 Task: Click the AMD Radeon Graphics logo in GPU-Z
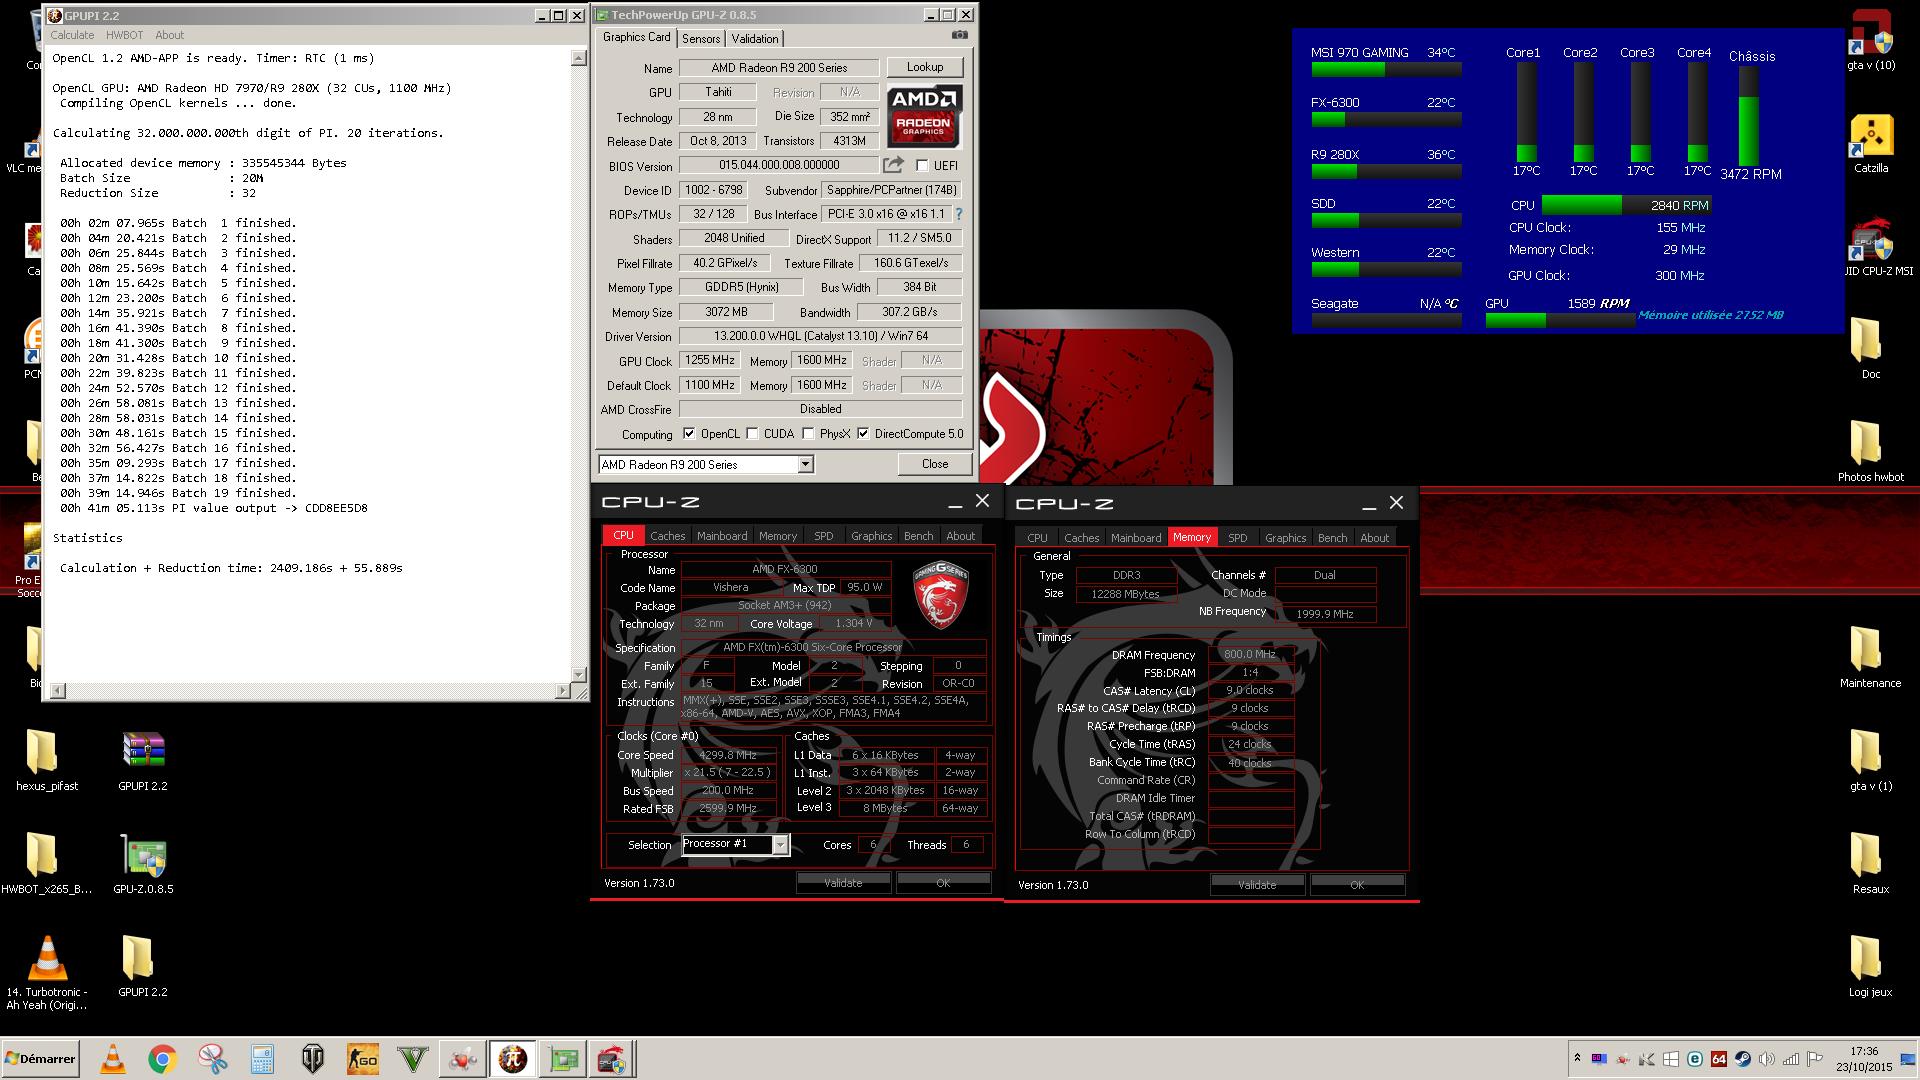pyautogui.click(x=924, y=117)
